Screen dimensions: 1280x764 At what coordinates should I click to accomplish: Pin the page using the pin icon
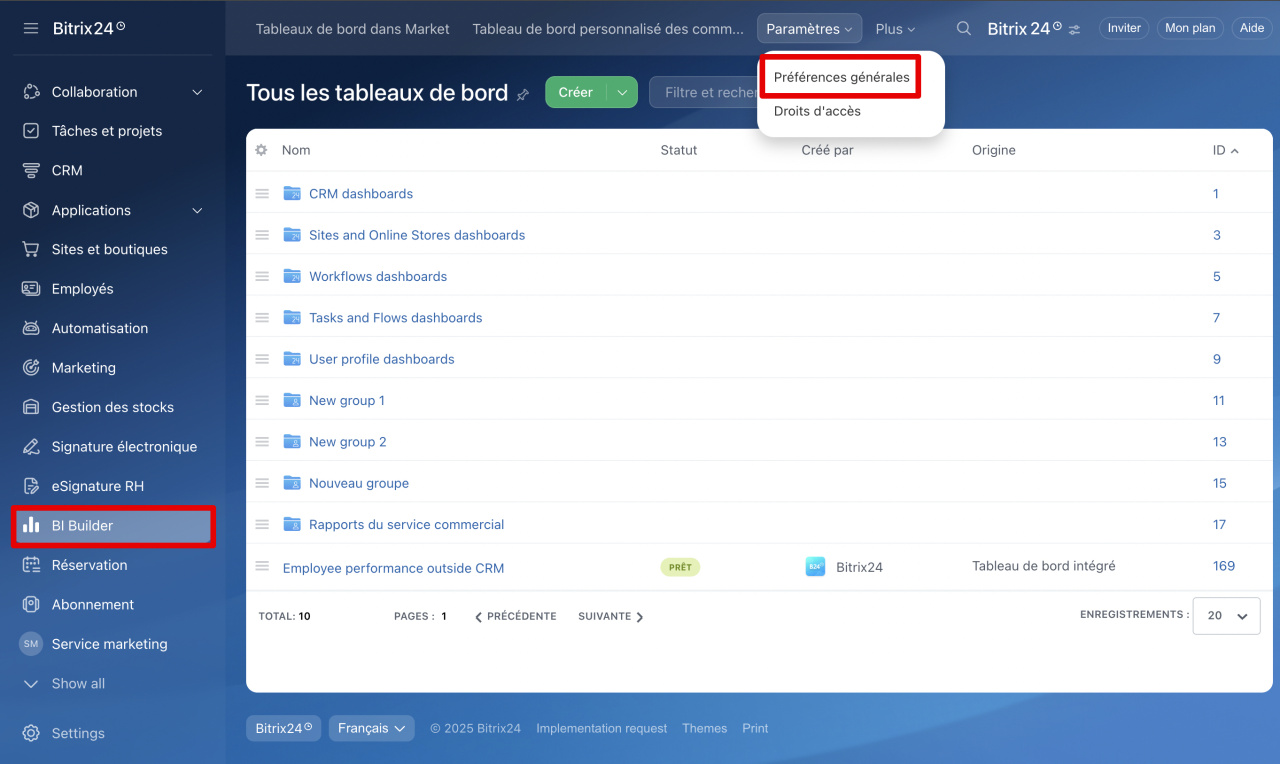523,95
